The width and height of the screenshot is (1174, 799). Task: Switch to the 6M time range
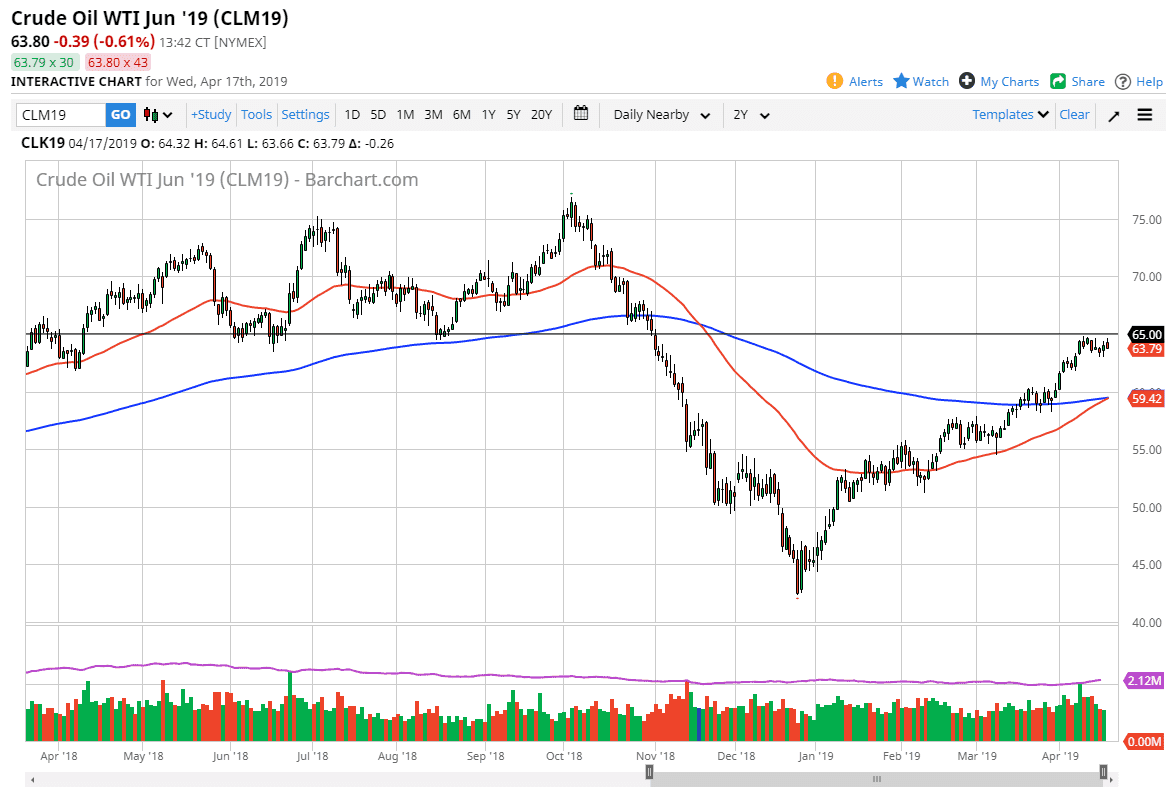(461, 115)
